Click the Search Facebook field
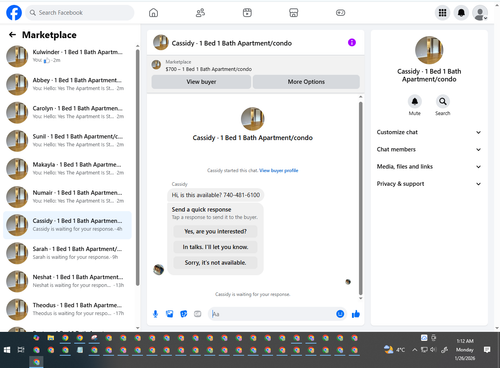Image resolution: width=500 pixels, height=368 pixels. click(x=80, y=13)
